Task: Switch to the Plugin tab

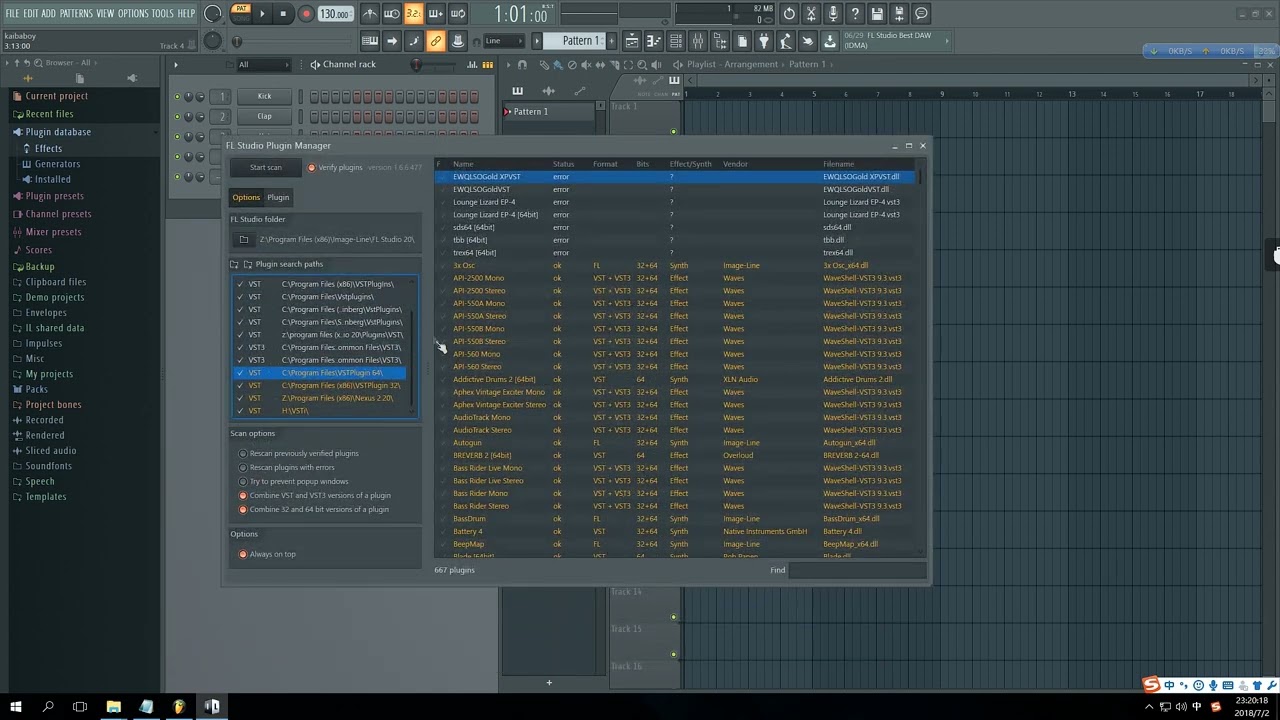Action: point(278,197)
